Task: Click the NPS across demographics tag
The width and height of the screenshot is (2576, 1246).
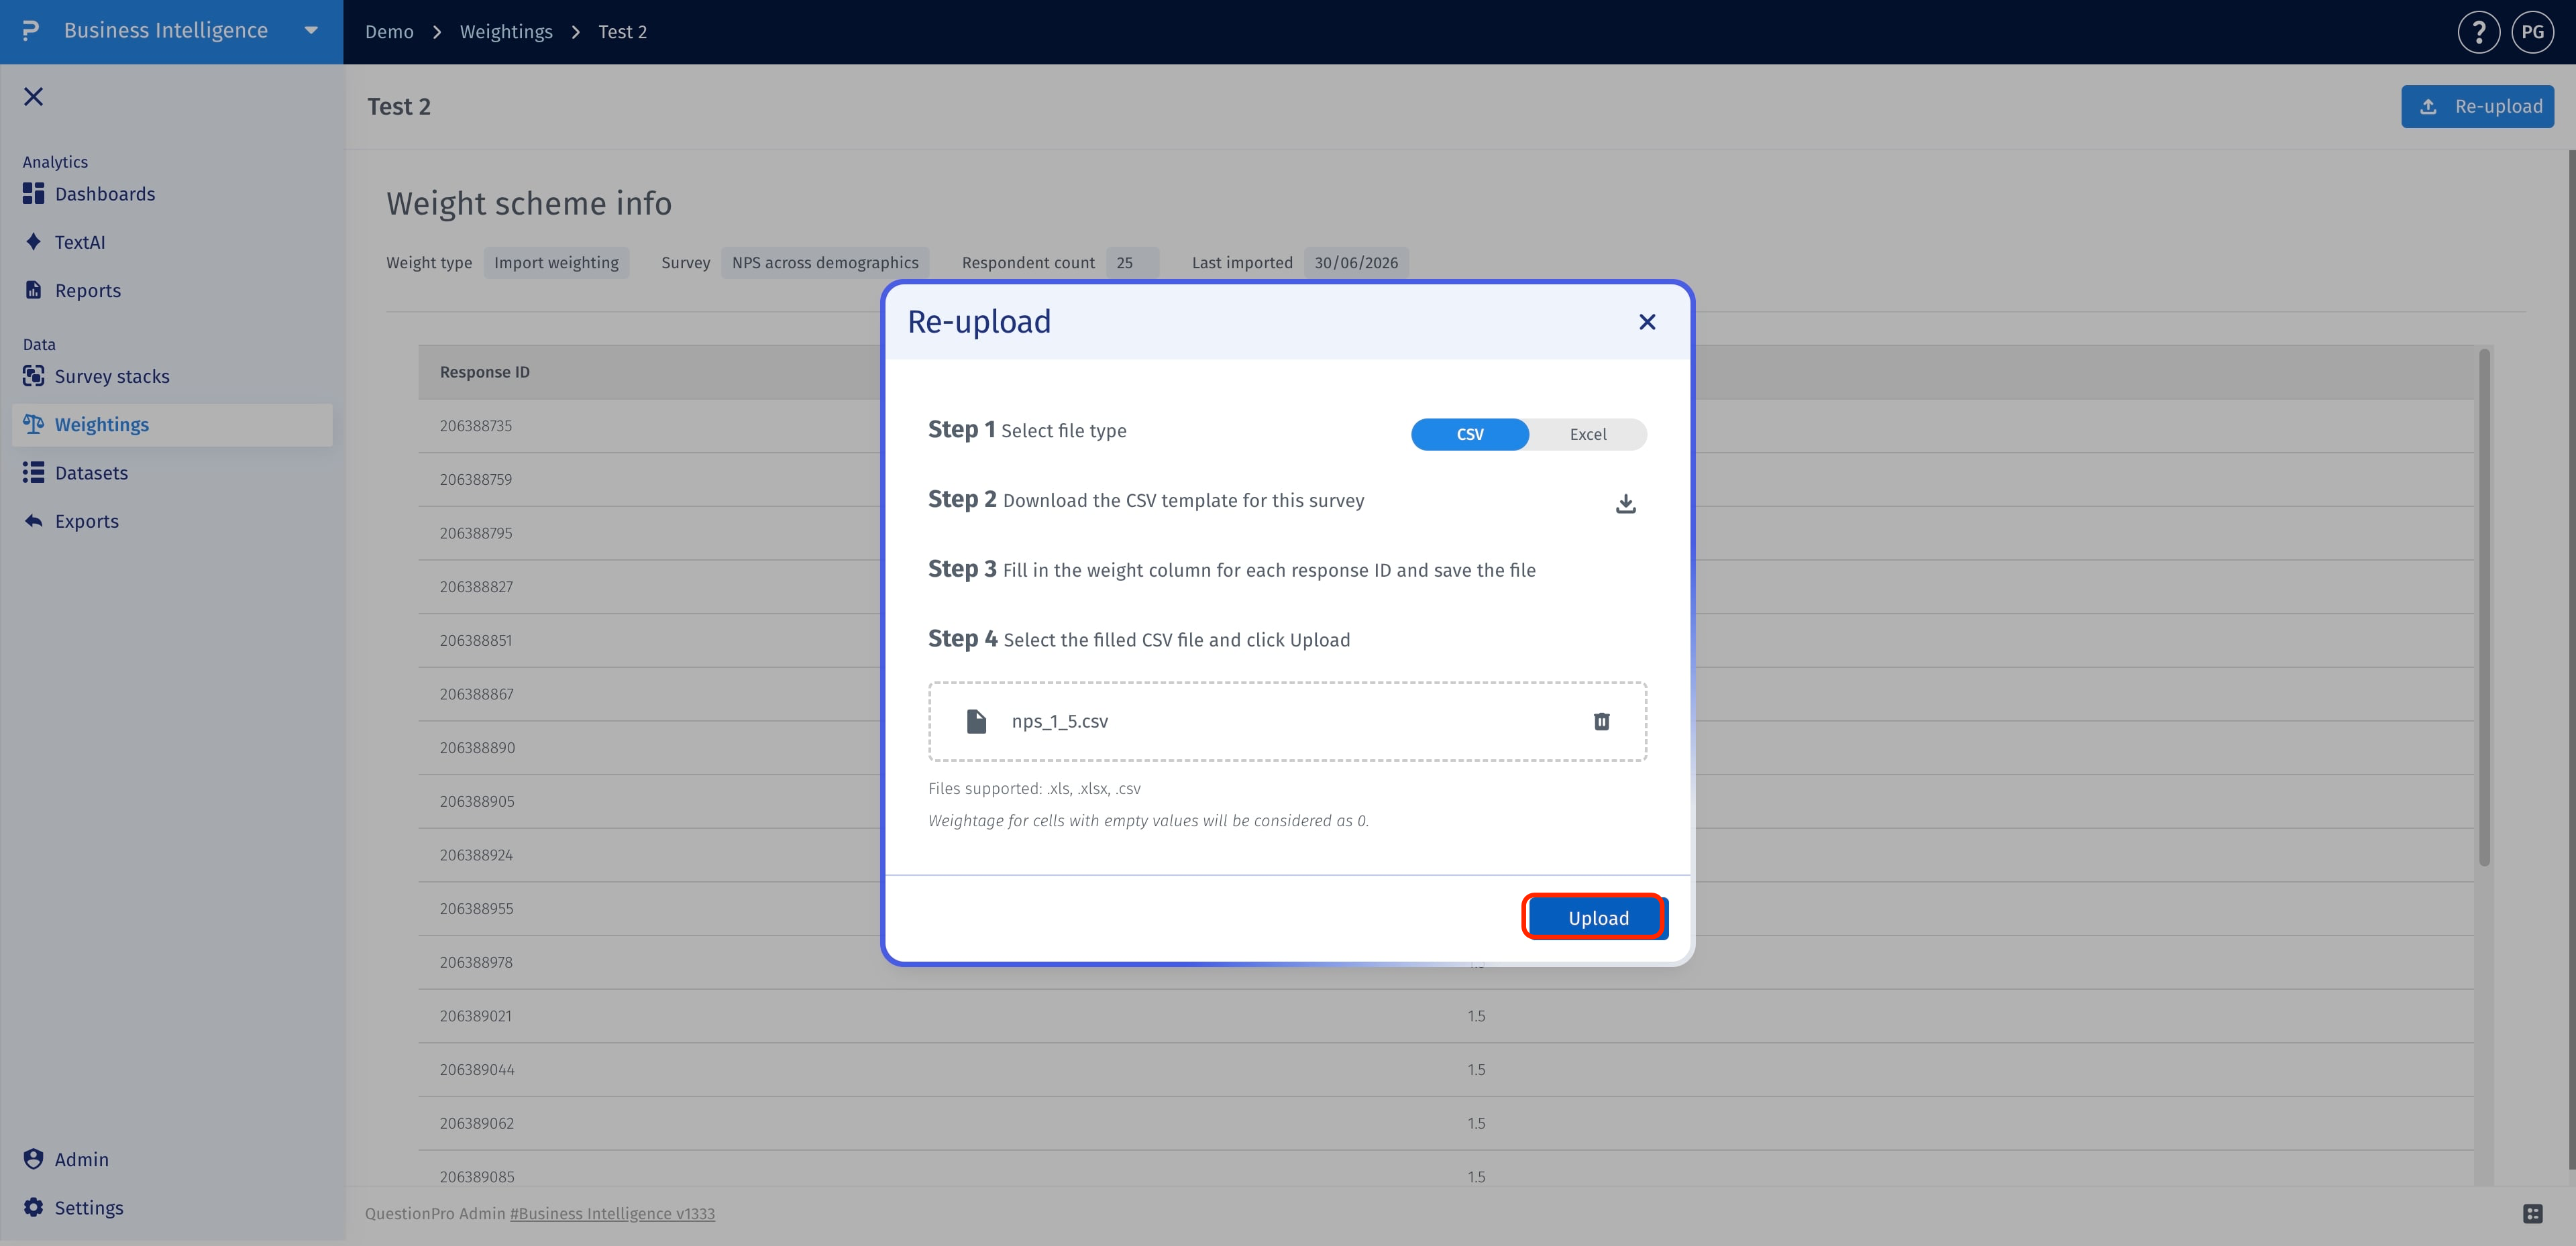Action: click(x=825, y=262)
